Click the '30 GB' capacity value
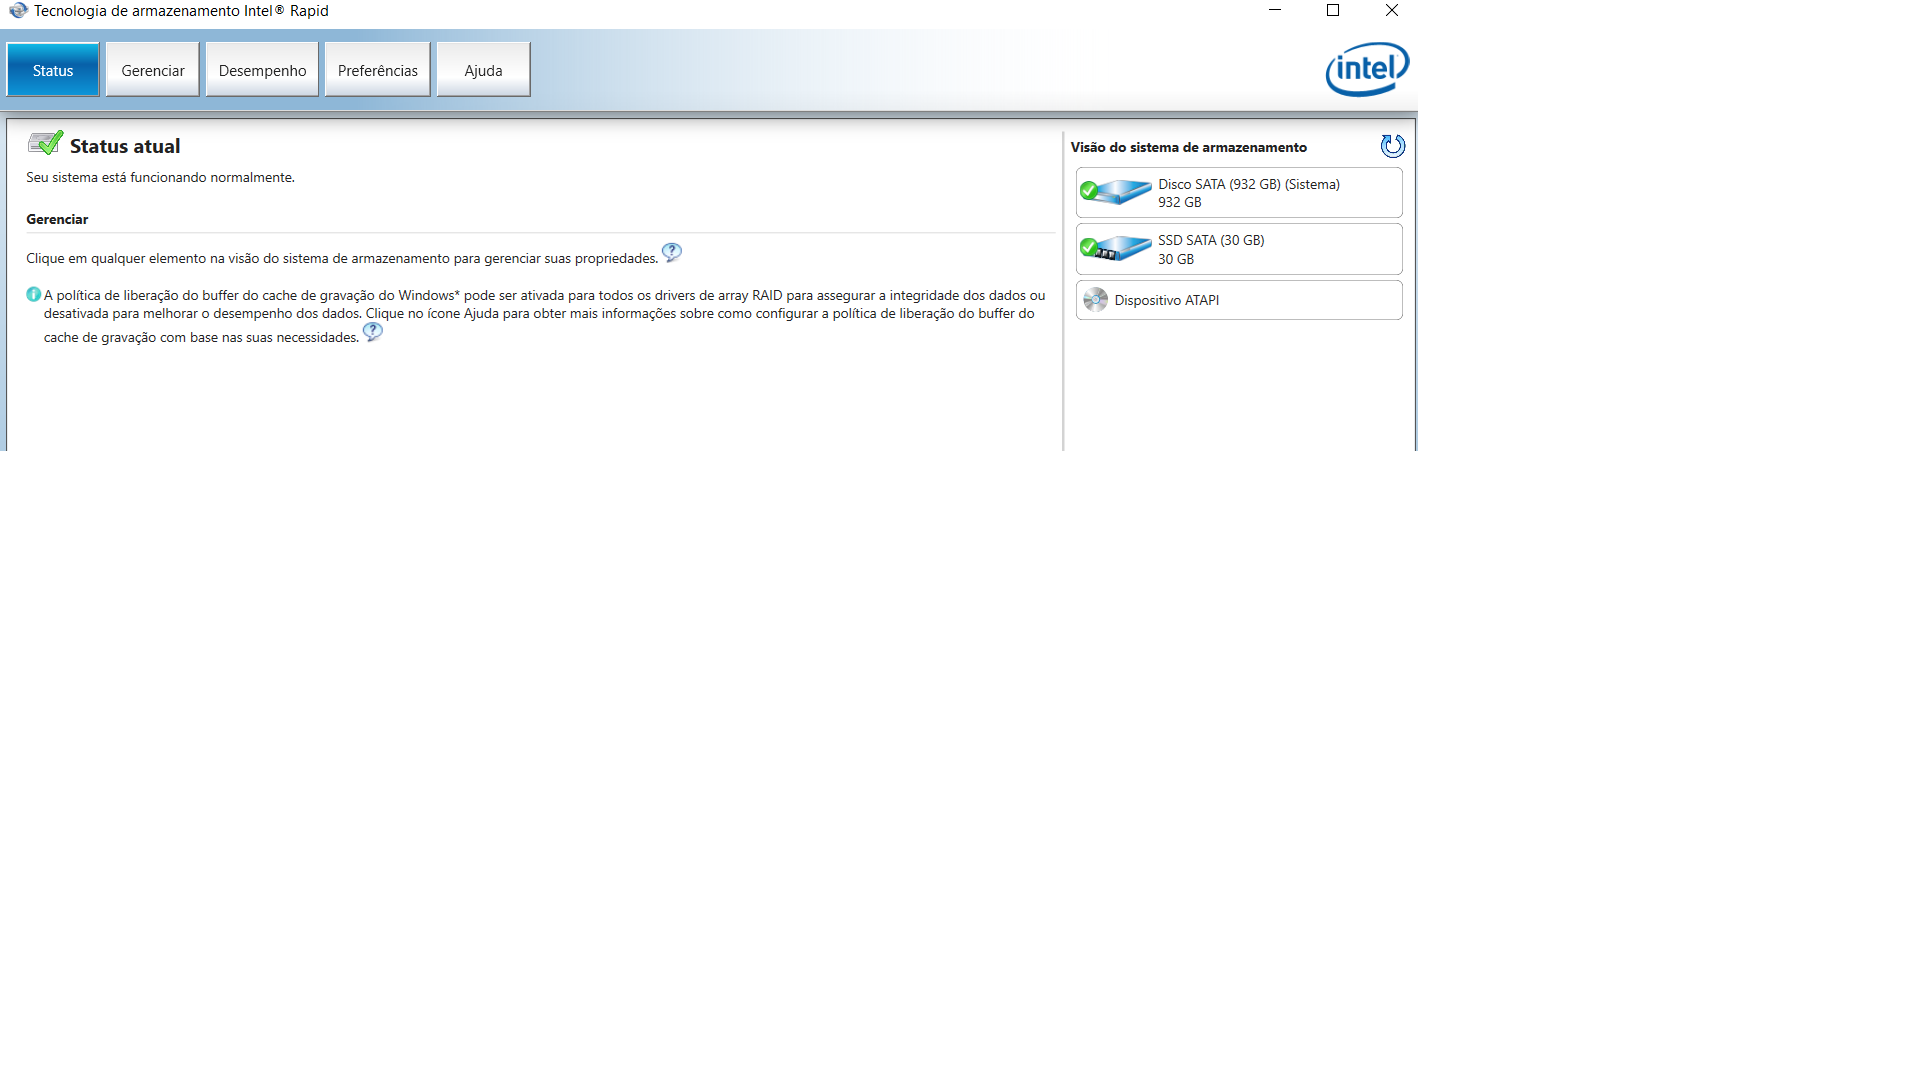This screenshot has width=1920, height=1080. [1176, 259]
